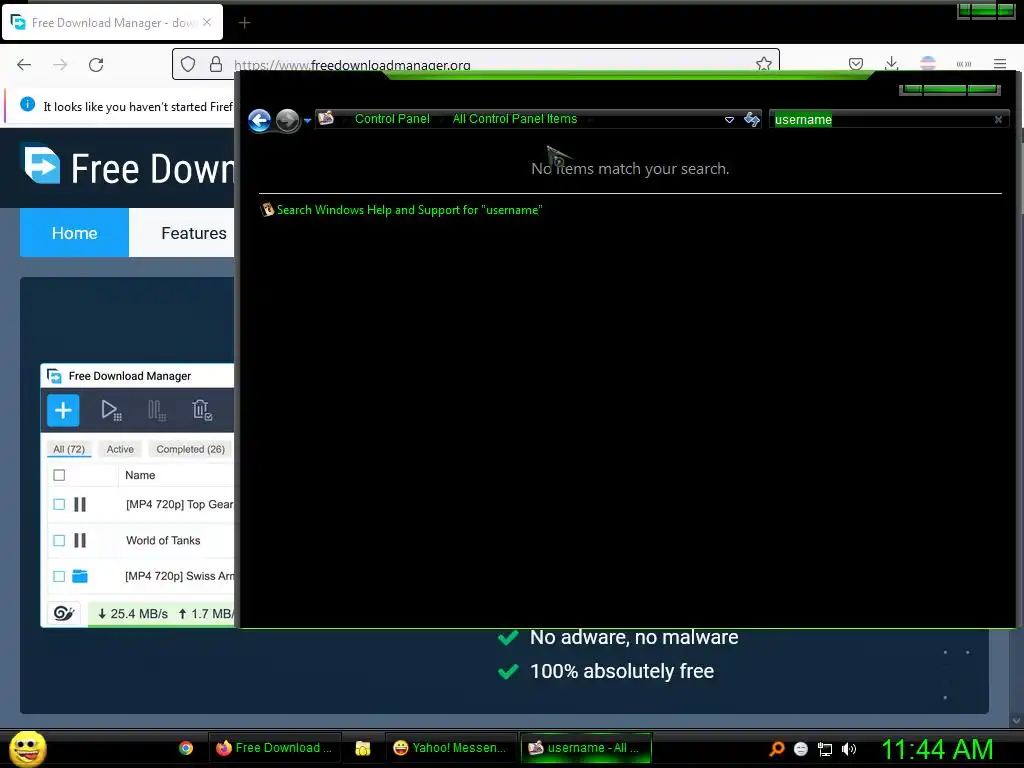This screenshot has height=768, width=1024.
Task: Click the username search field
Action: [x=880, y=120]
